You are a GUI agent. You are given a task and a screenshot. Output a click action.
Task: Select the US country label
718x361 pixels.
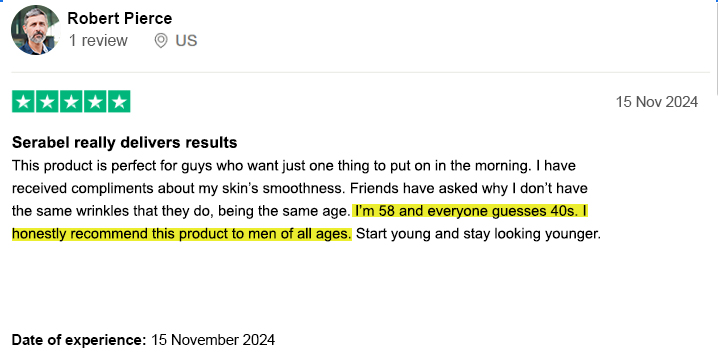186,40
